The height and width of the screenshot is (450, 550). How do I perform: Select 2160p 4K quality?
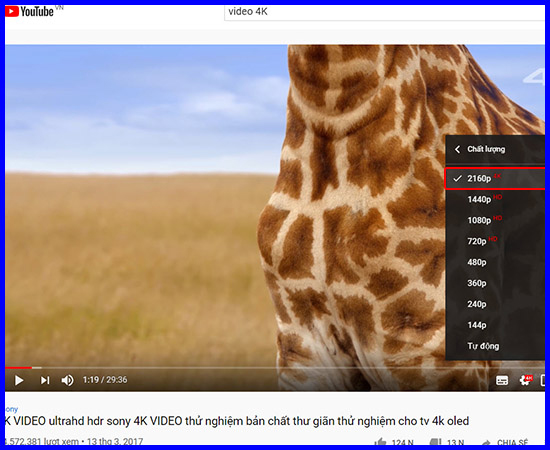[495, 179]
